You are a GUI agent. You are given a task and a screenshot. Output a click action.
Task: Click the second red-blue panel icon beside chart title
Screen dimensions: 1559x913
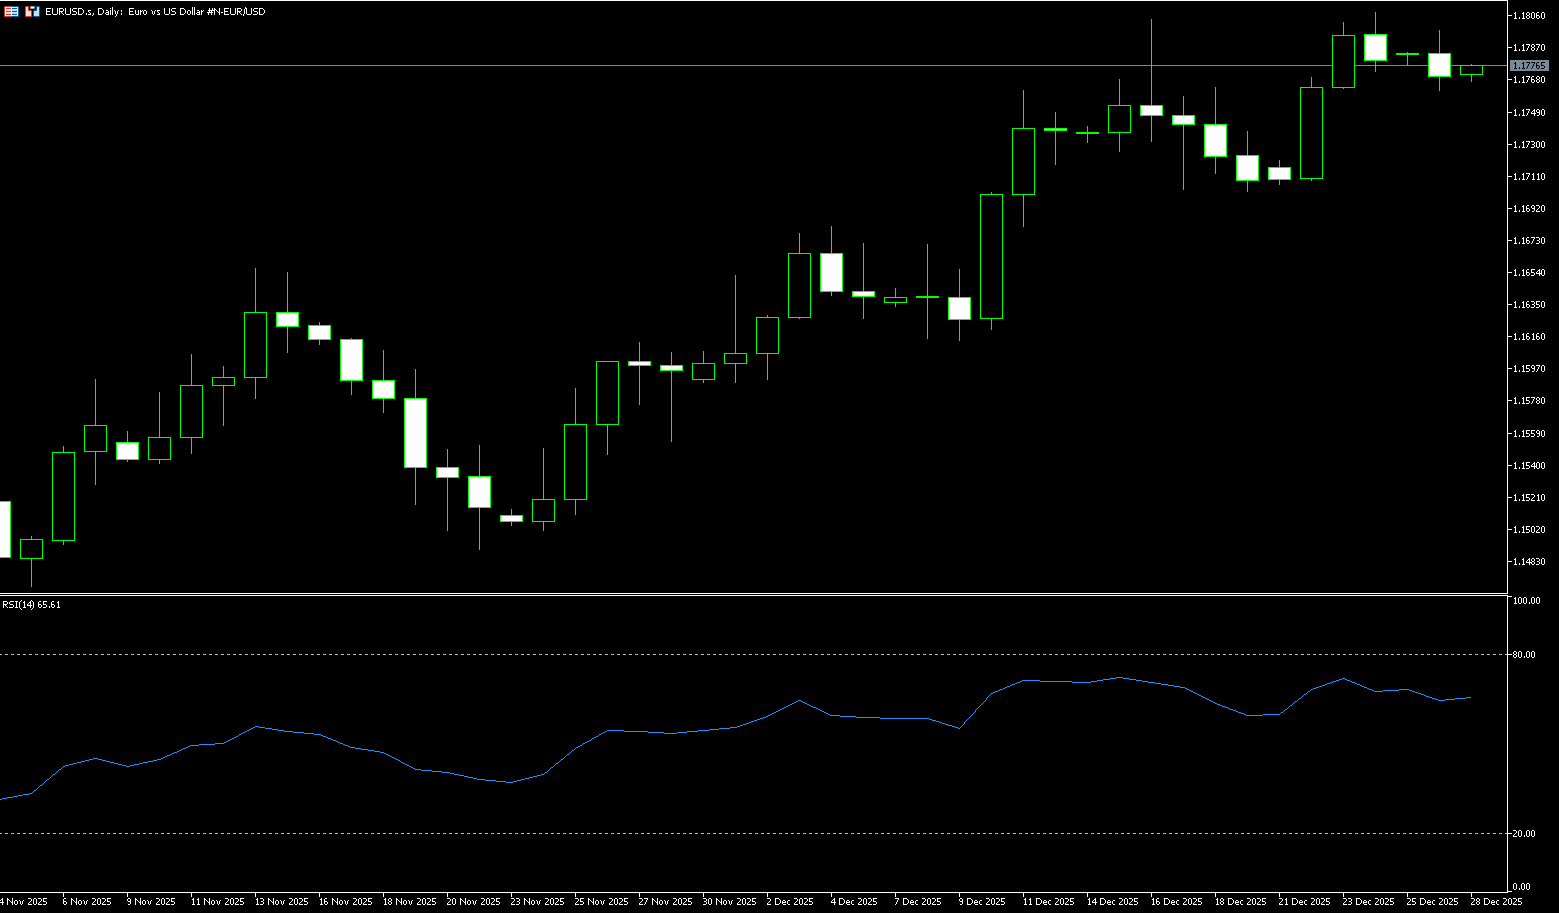point(32,11)
